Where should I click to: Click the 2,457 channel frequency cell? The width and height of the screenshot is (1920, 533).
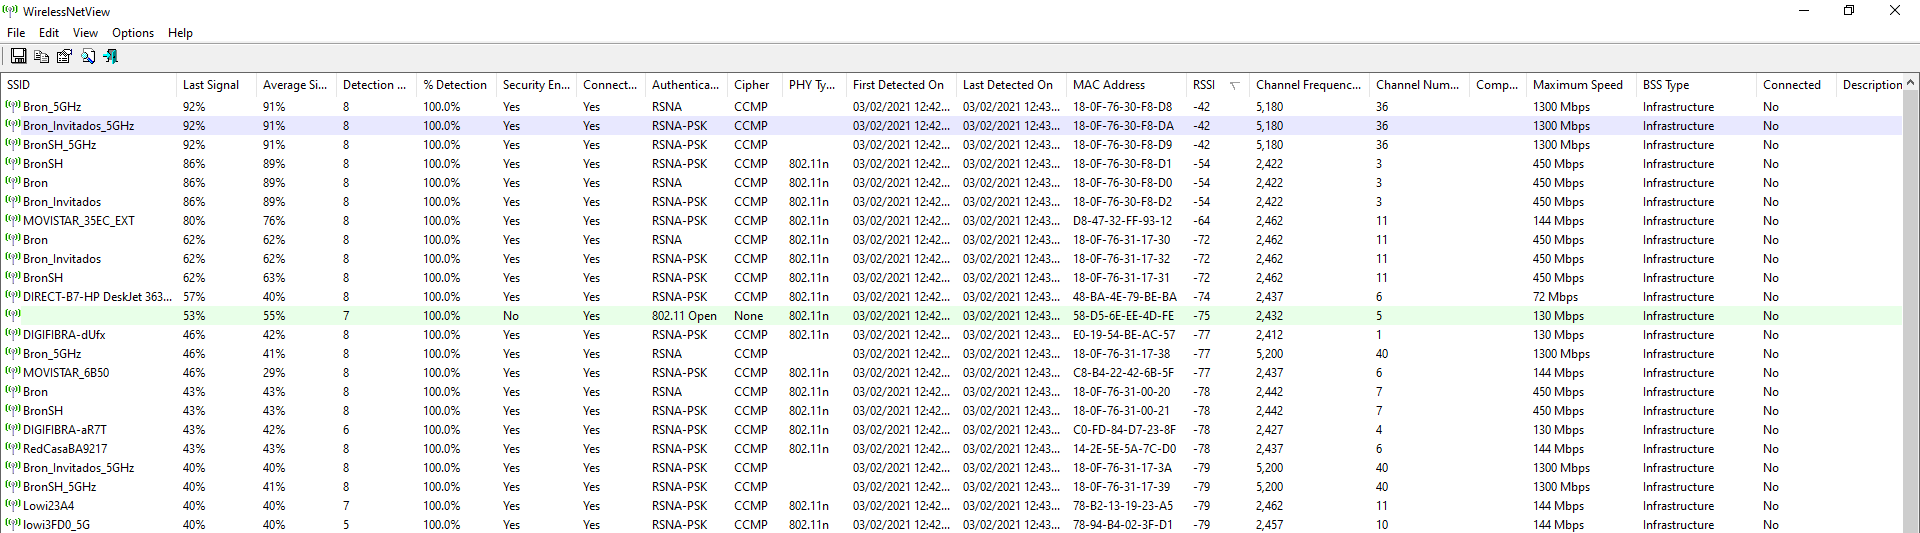click(1270, 525)
